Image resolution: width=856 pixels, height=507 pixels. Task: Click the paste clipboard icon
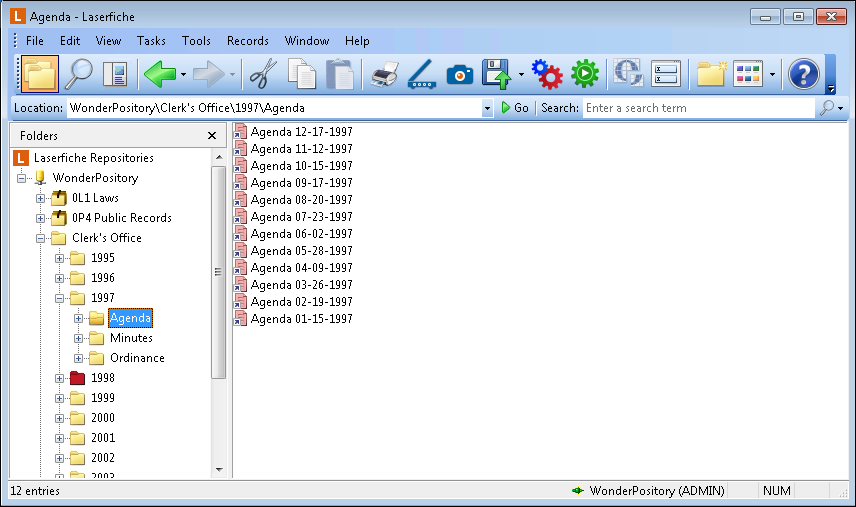tap(340, 74)
